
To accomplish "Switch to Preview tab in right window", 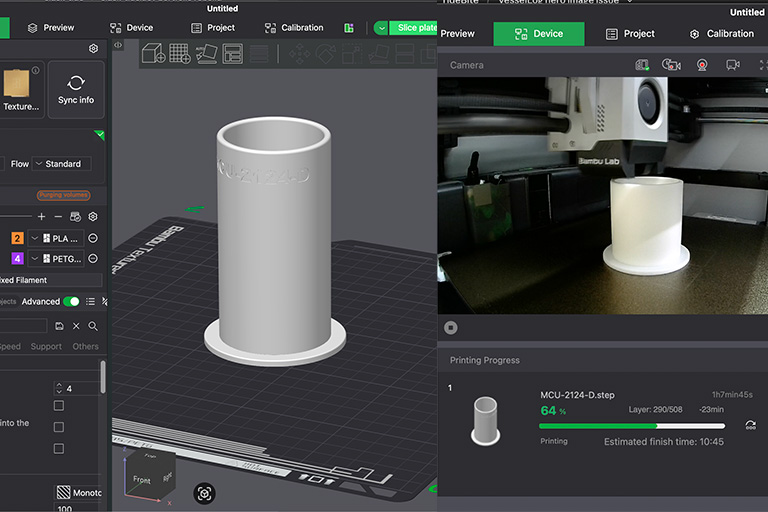I will click(x=456, y=34).
